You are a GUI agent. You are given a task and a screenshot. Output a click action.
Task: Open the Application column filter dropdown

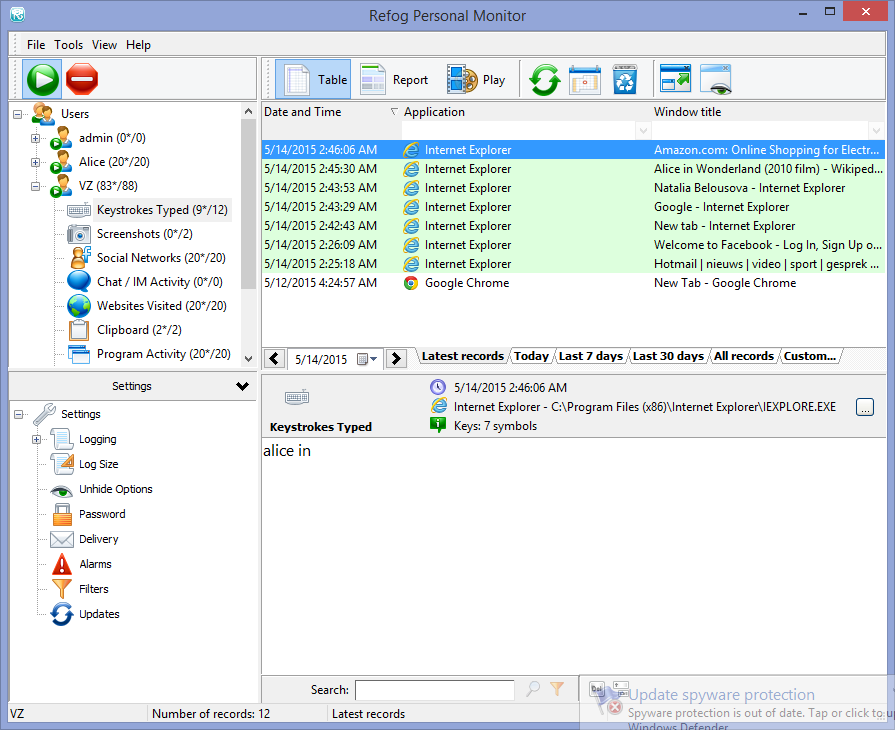[643, 131]
